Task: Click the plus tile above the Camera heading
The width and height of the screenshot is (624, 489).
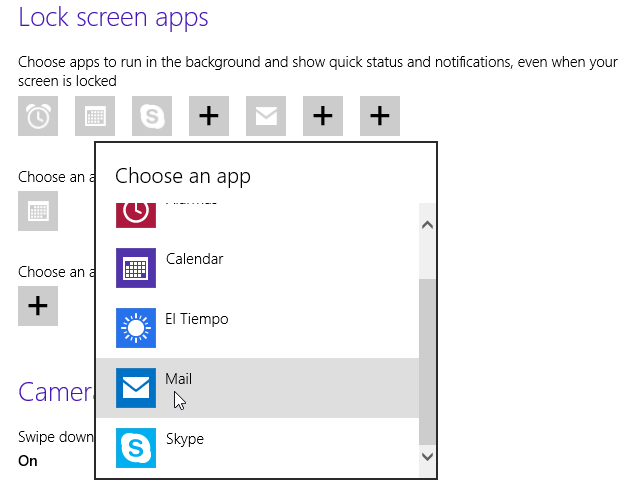Action: 38,306
